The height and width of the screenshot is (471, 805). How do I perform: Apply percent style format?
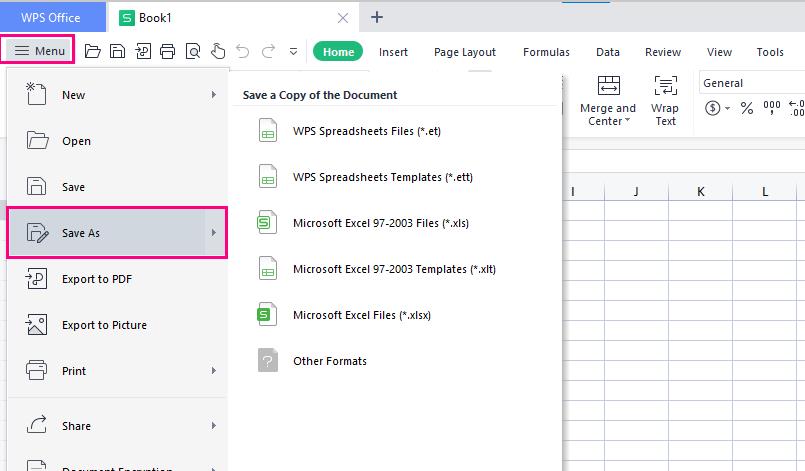(746, 108)
